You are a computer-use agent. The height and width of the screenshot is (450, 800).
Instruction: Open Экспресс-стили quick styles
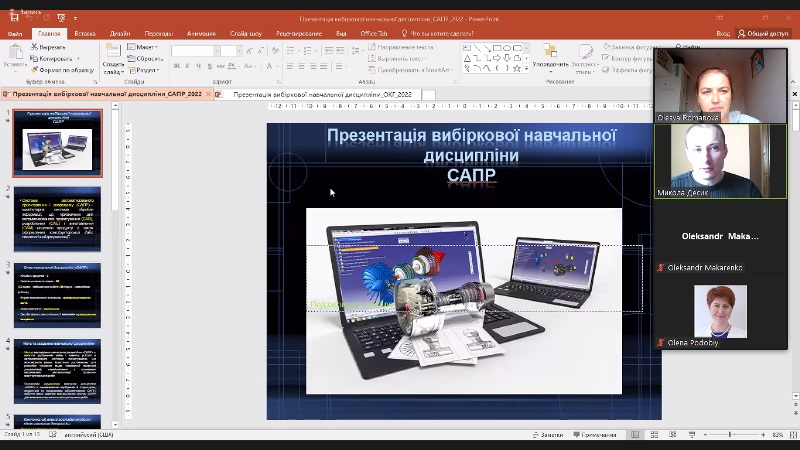584,59
